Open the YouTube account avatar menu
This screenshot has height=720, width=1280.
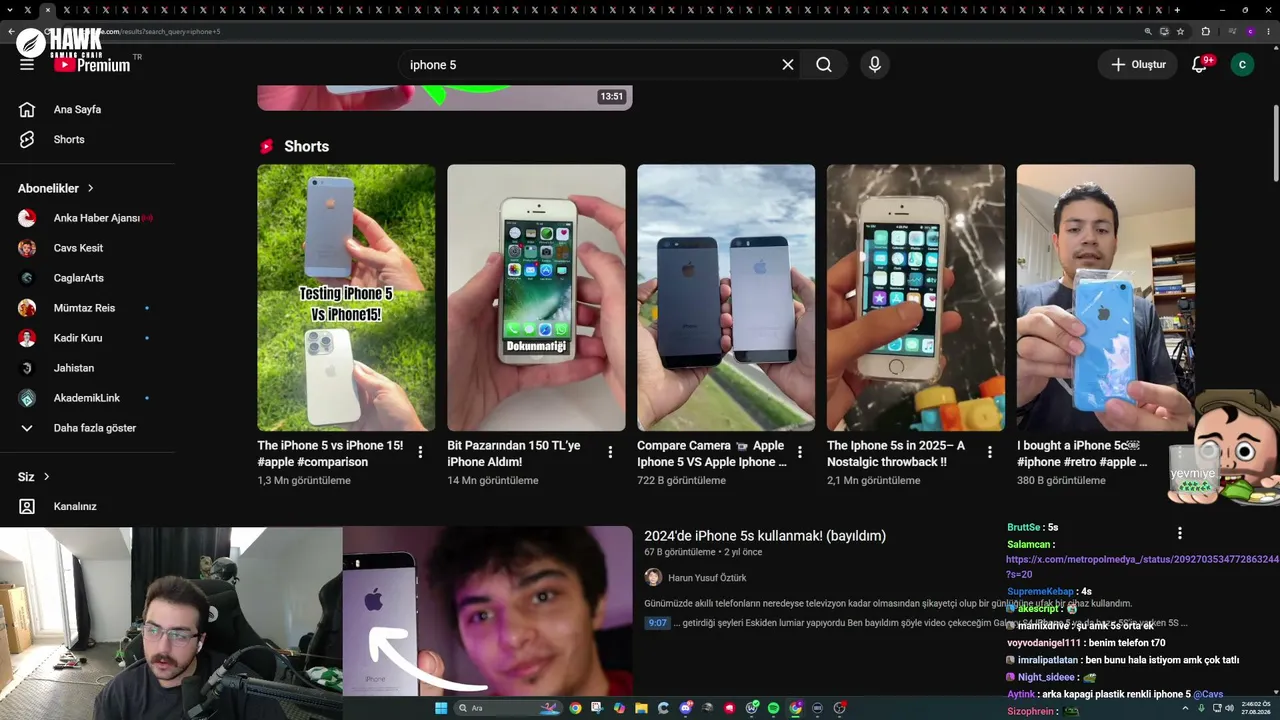tap(1242, 65)
